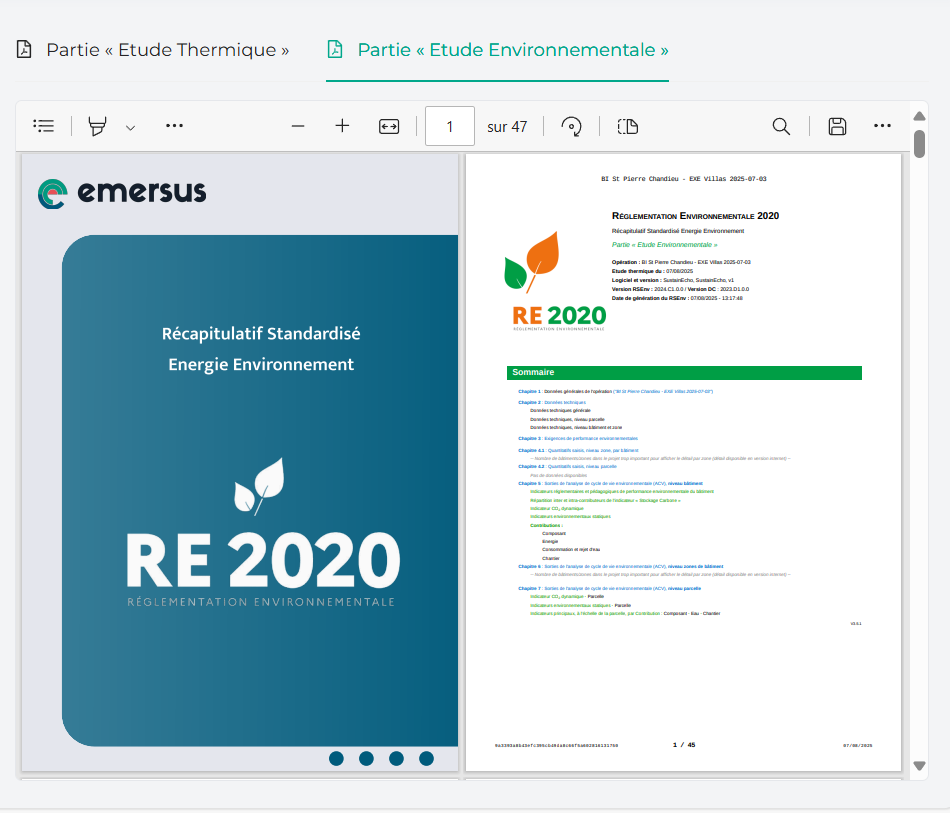The image size is (950, 813).
Task: Open the Chapitre 4.2 niveau parcelle link
Action: [567, 466]
